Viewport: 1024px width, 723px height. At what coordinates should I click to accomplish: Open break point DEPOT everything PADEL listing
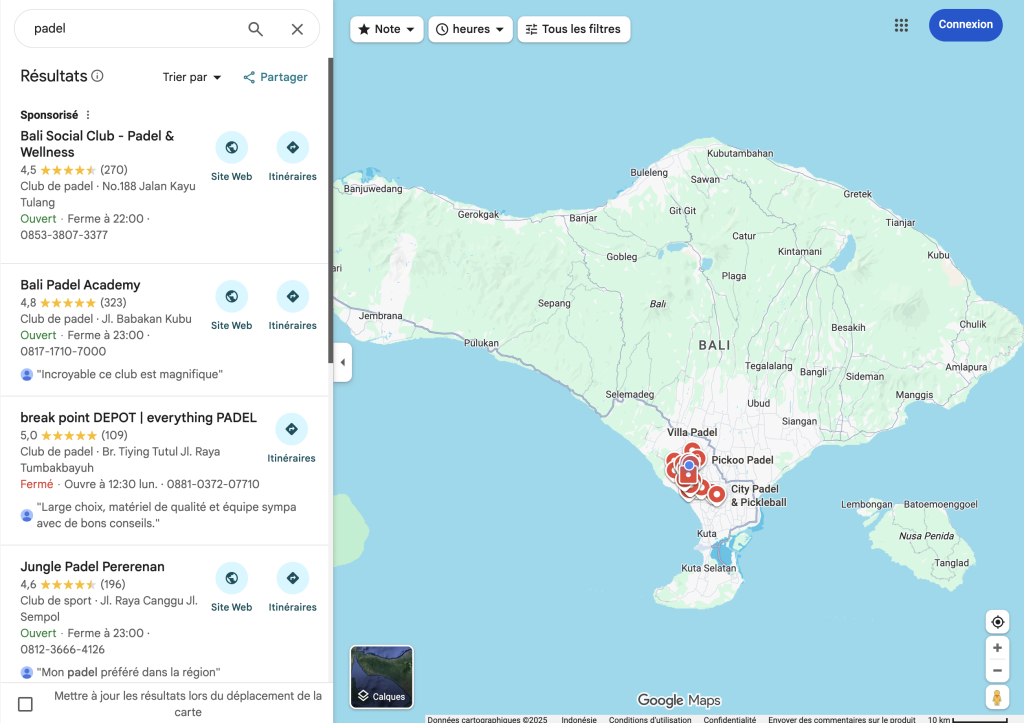point(138,417)
